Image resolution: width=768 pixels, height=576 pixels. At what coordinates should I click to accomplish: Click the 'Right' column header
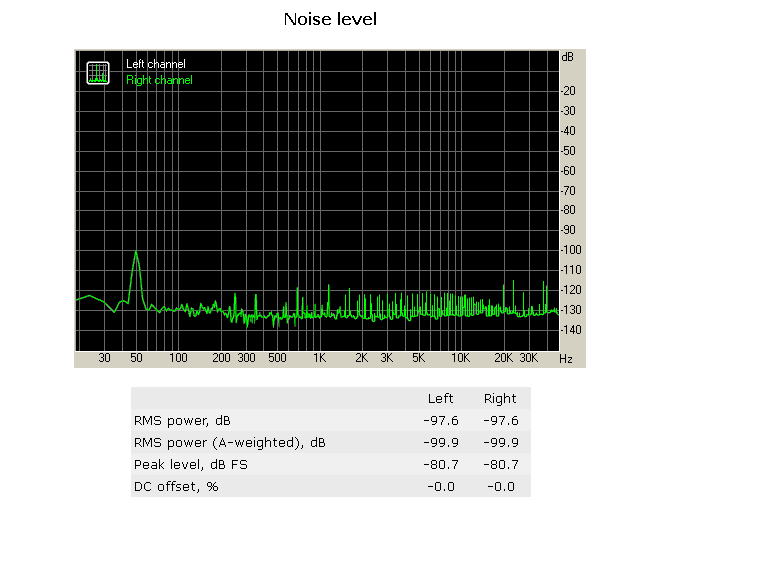[x=500, y=399]
